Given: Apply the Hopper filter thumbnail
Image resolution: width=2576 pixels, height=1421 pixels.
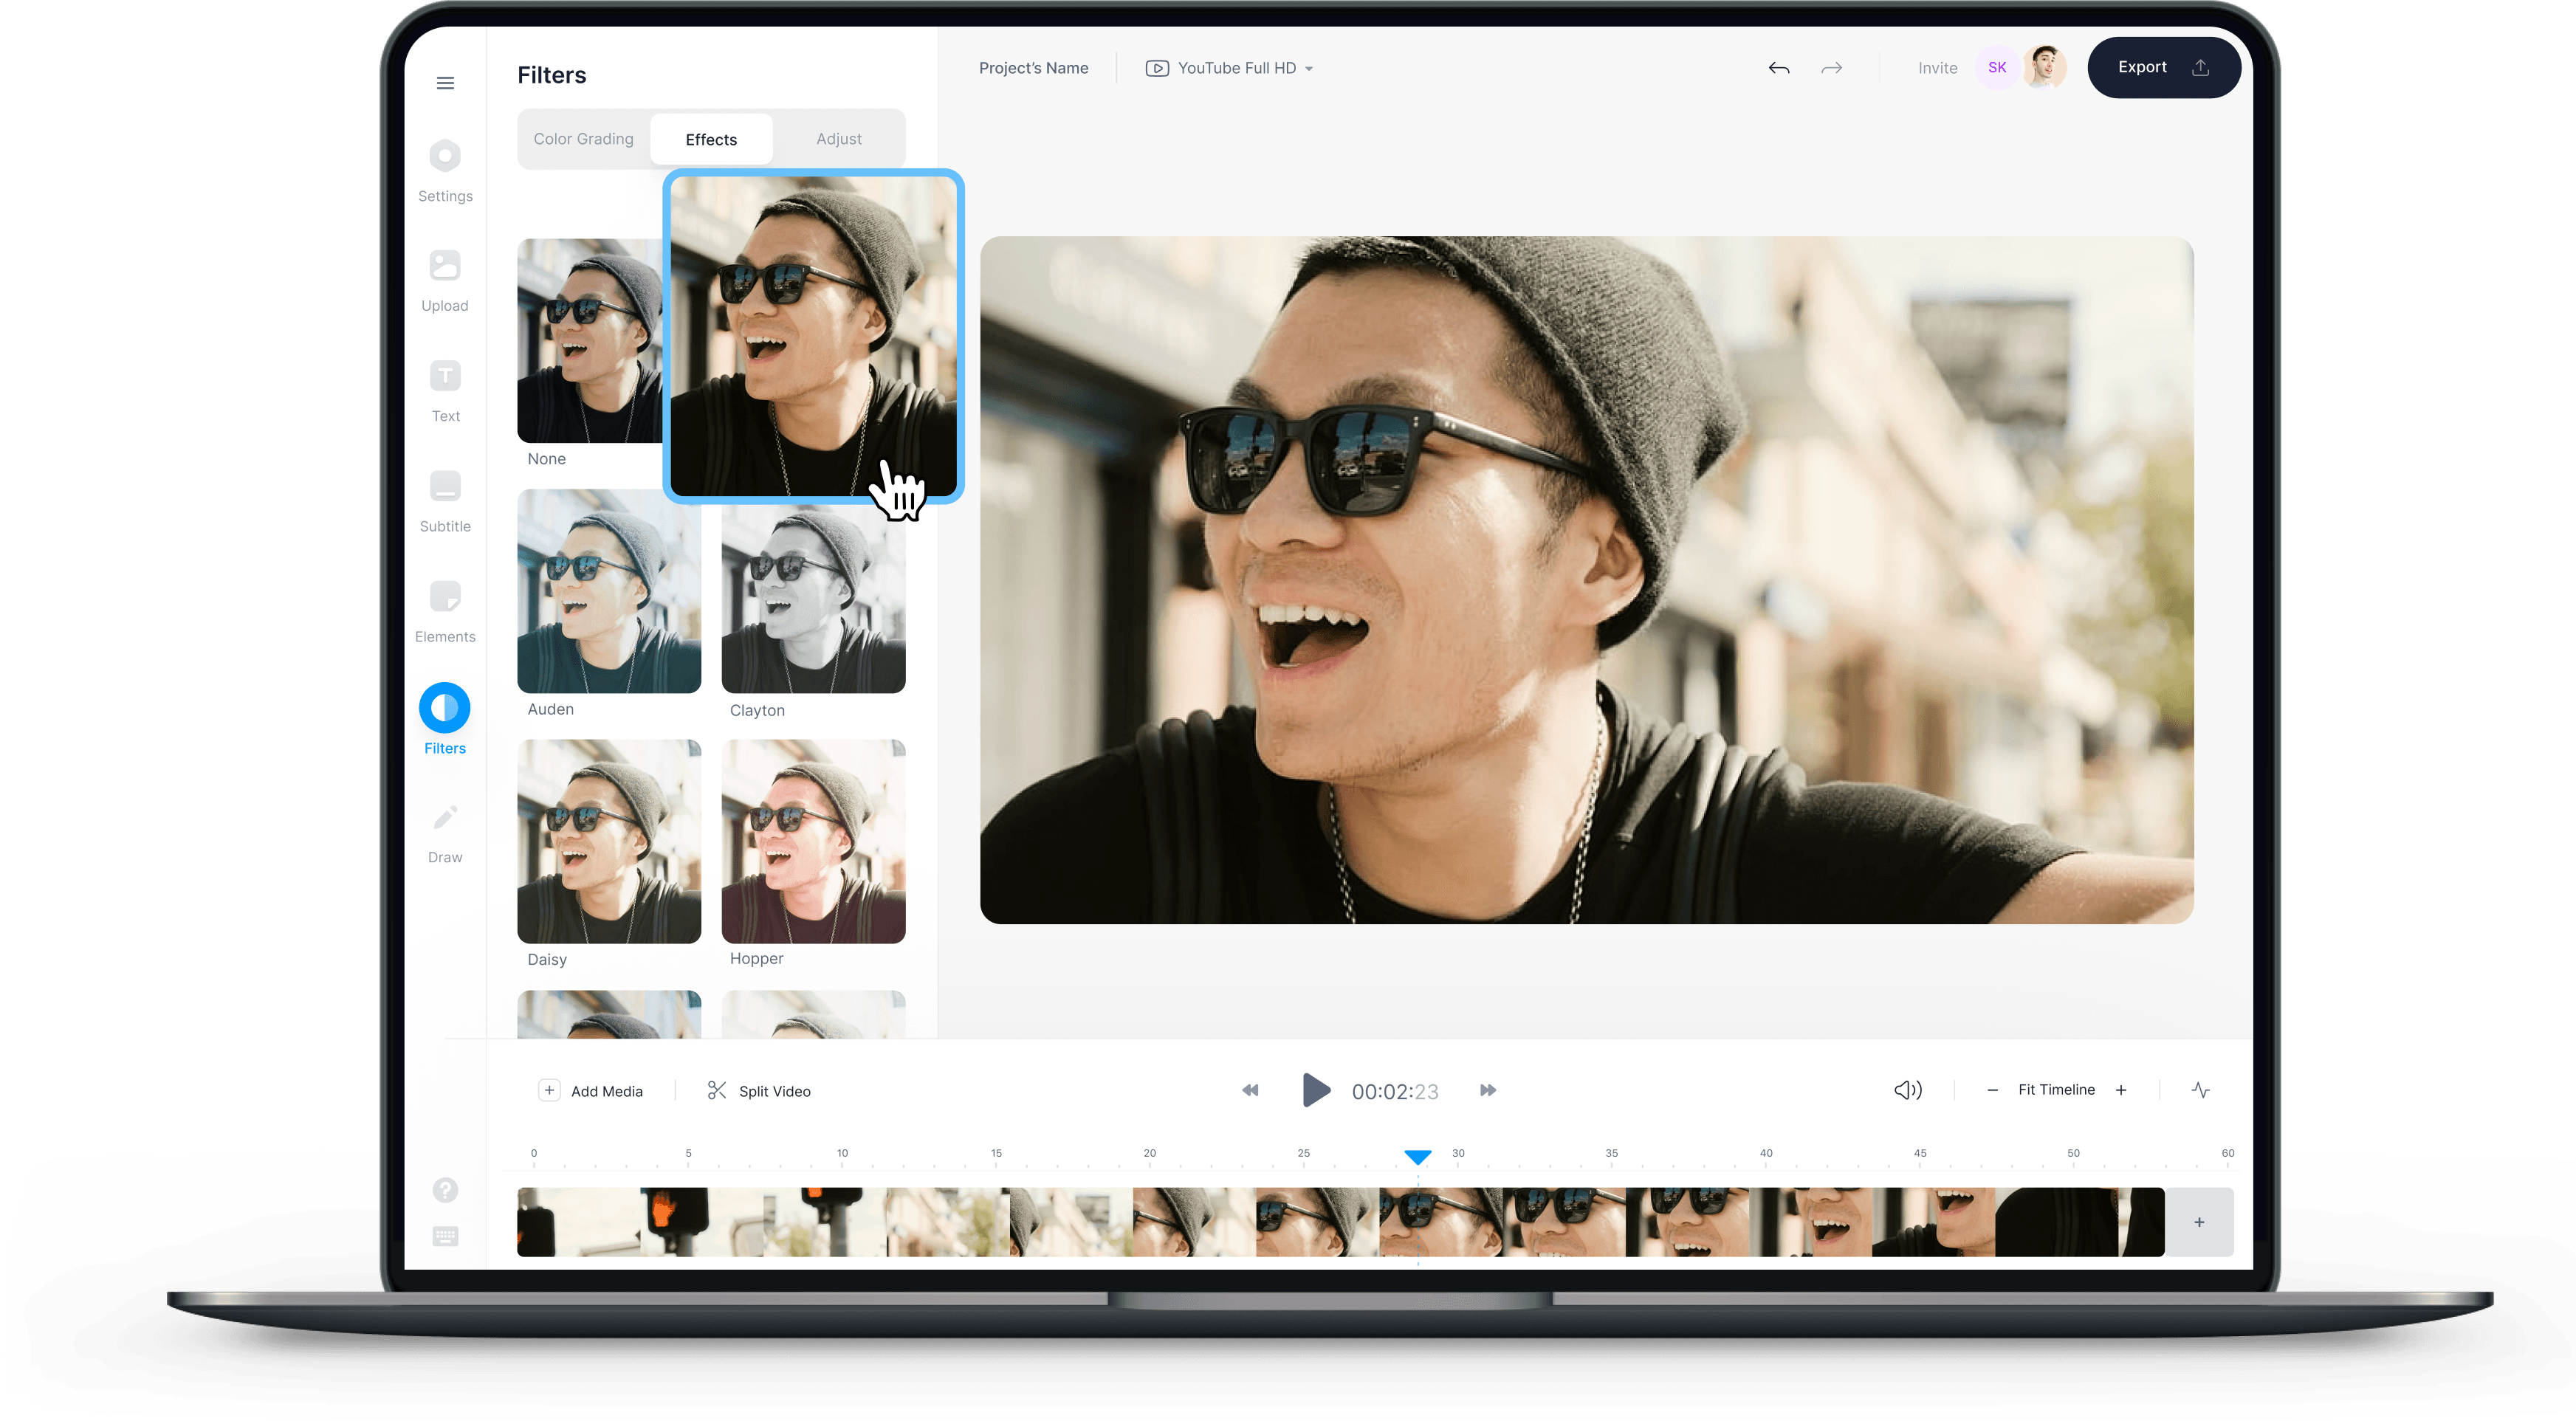Looking at the screenshot, I should click(813, 840).
